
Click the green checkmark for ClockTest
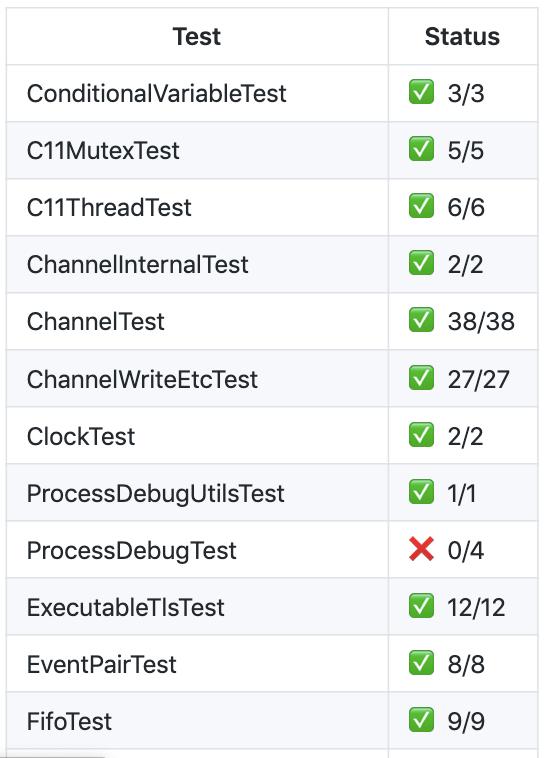point(421,435)
